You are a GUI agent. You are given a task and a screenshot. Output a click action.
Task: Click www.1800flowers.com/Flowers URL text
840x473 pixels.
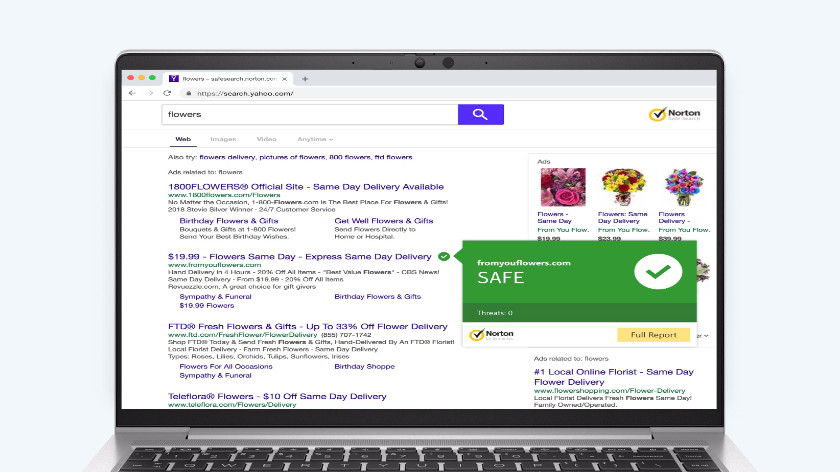(224, 195)
